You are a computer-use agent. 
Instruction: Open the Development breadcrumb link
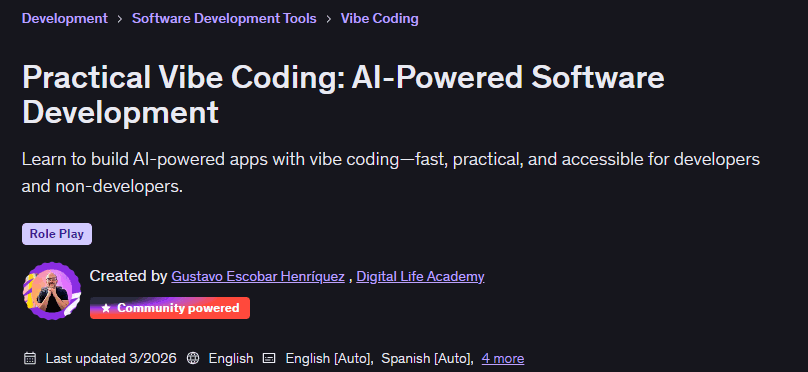point(64,19)
